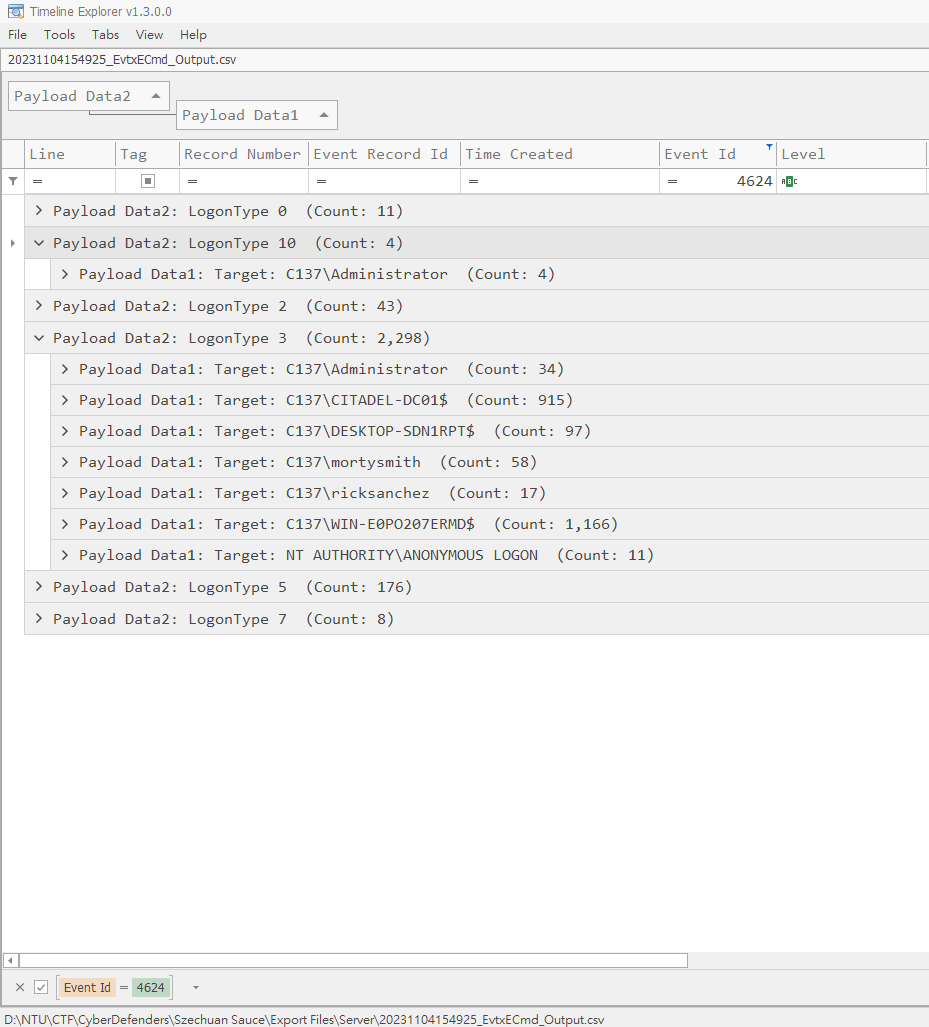The width and height of the screenshot is (929, 1027).
Task: Expand the ricksanchez target group
Action: point(65,493)
